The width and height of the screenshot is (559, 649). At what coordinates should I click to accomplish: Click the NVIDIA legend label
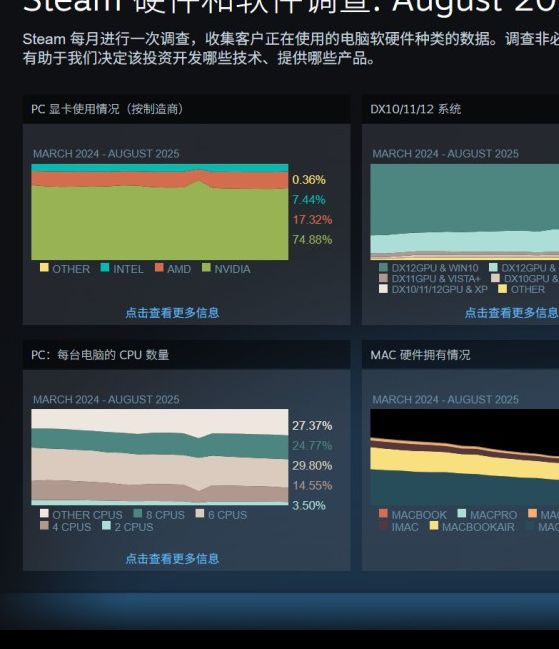pyautogui.click(x=232, y=269)
